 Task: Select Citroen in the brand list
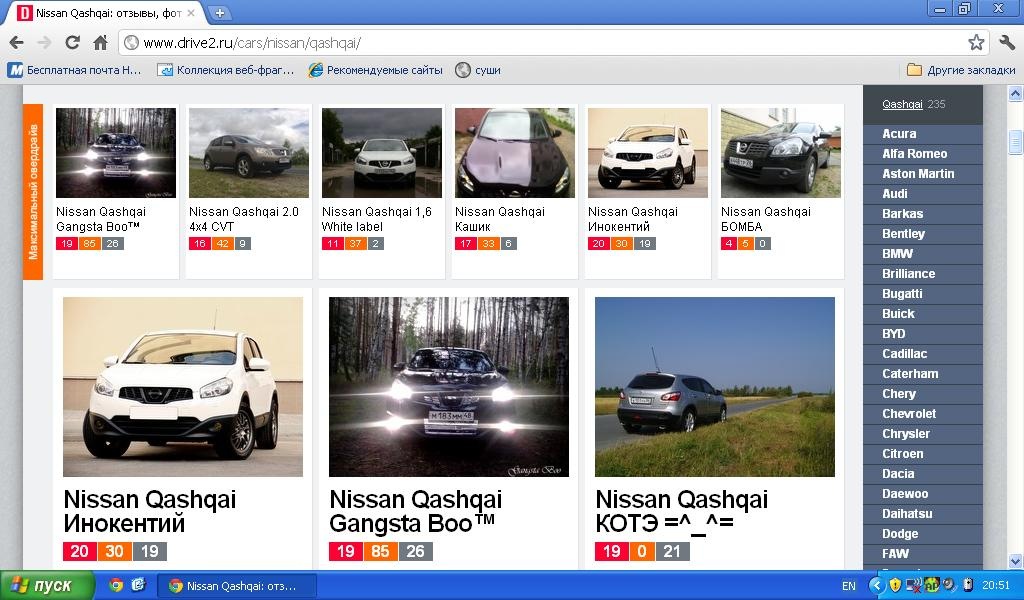click(923, 454)
